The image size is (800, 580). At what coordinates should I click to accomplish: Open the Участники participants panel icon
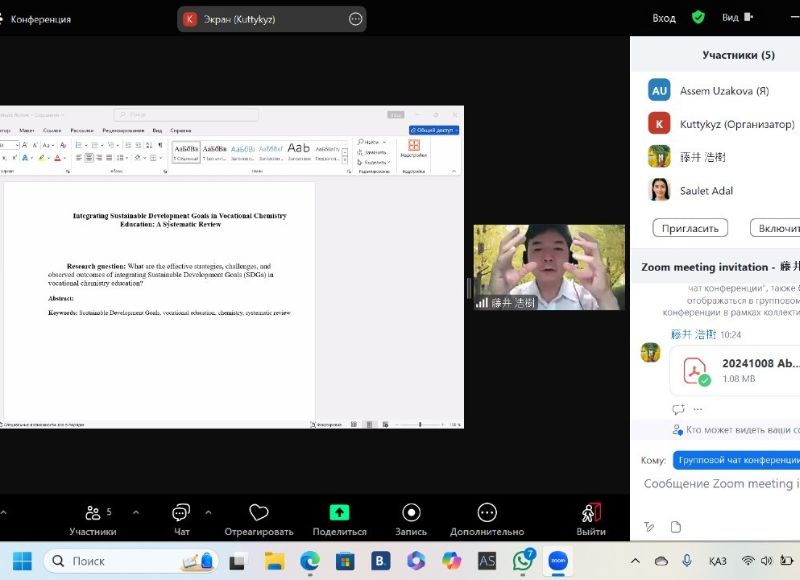tap(92, 513)
